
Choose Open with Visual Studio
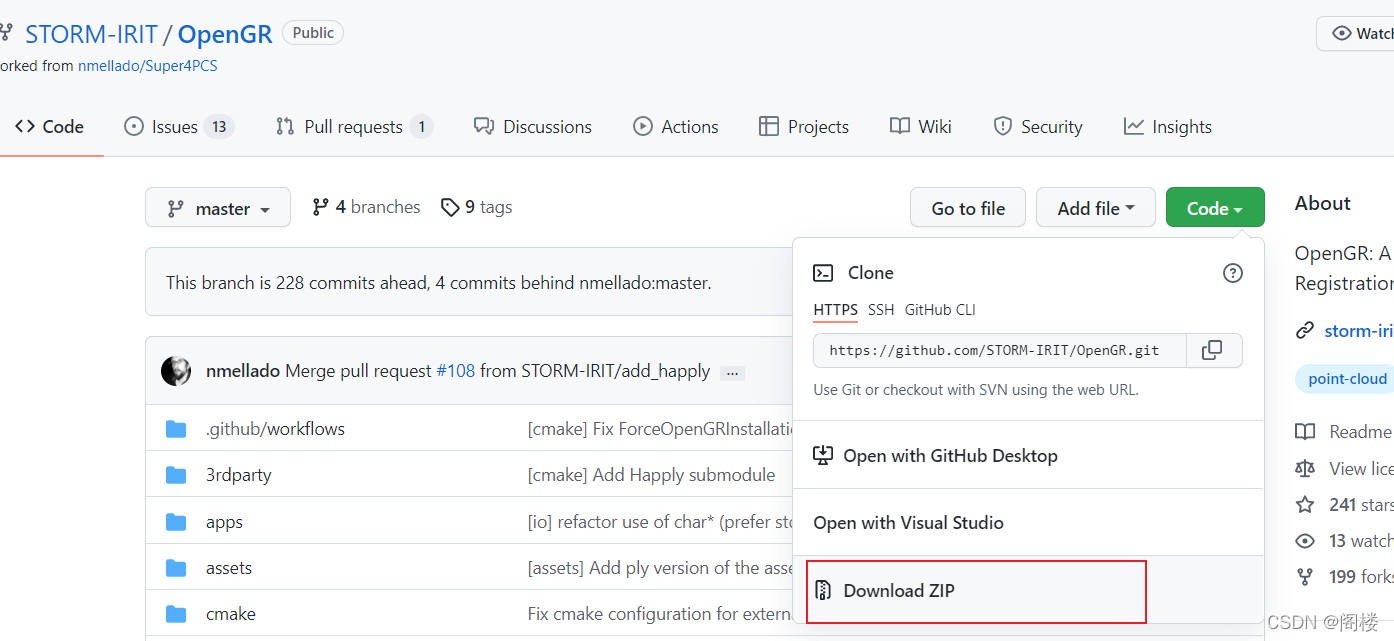click(1028, 523)
